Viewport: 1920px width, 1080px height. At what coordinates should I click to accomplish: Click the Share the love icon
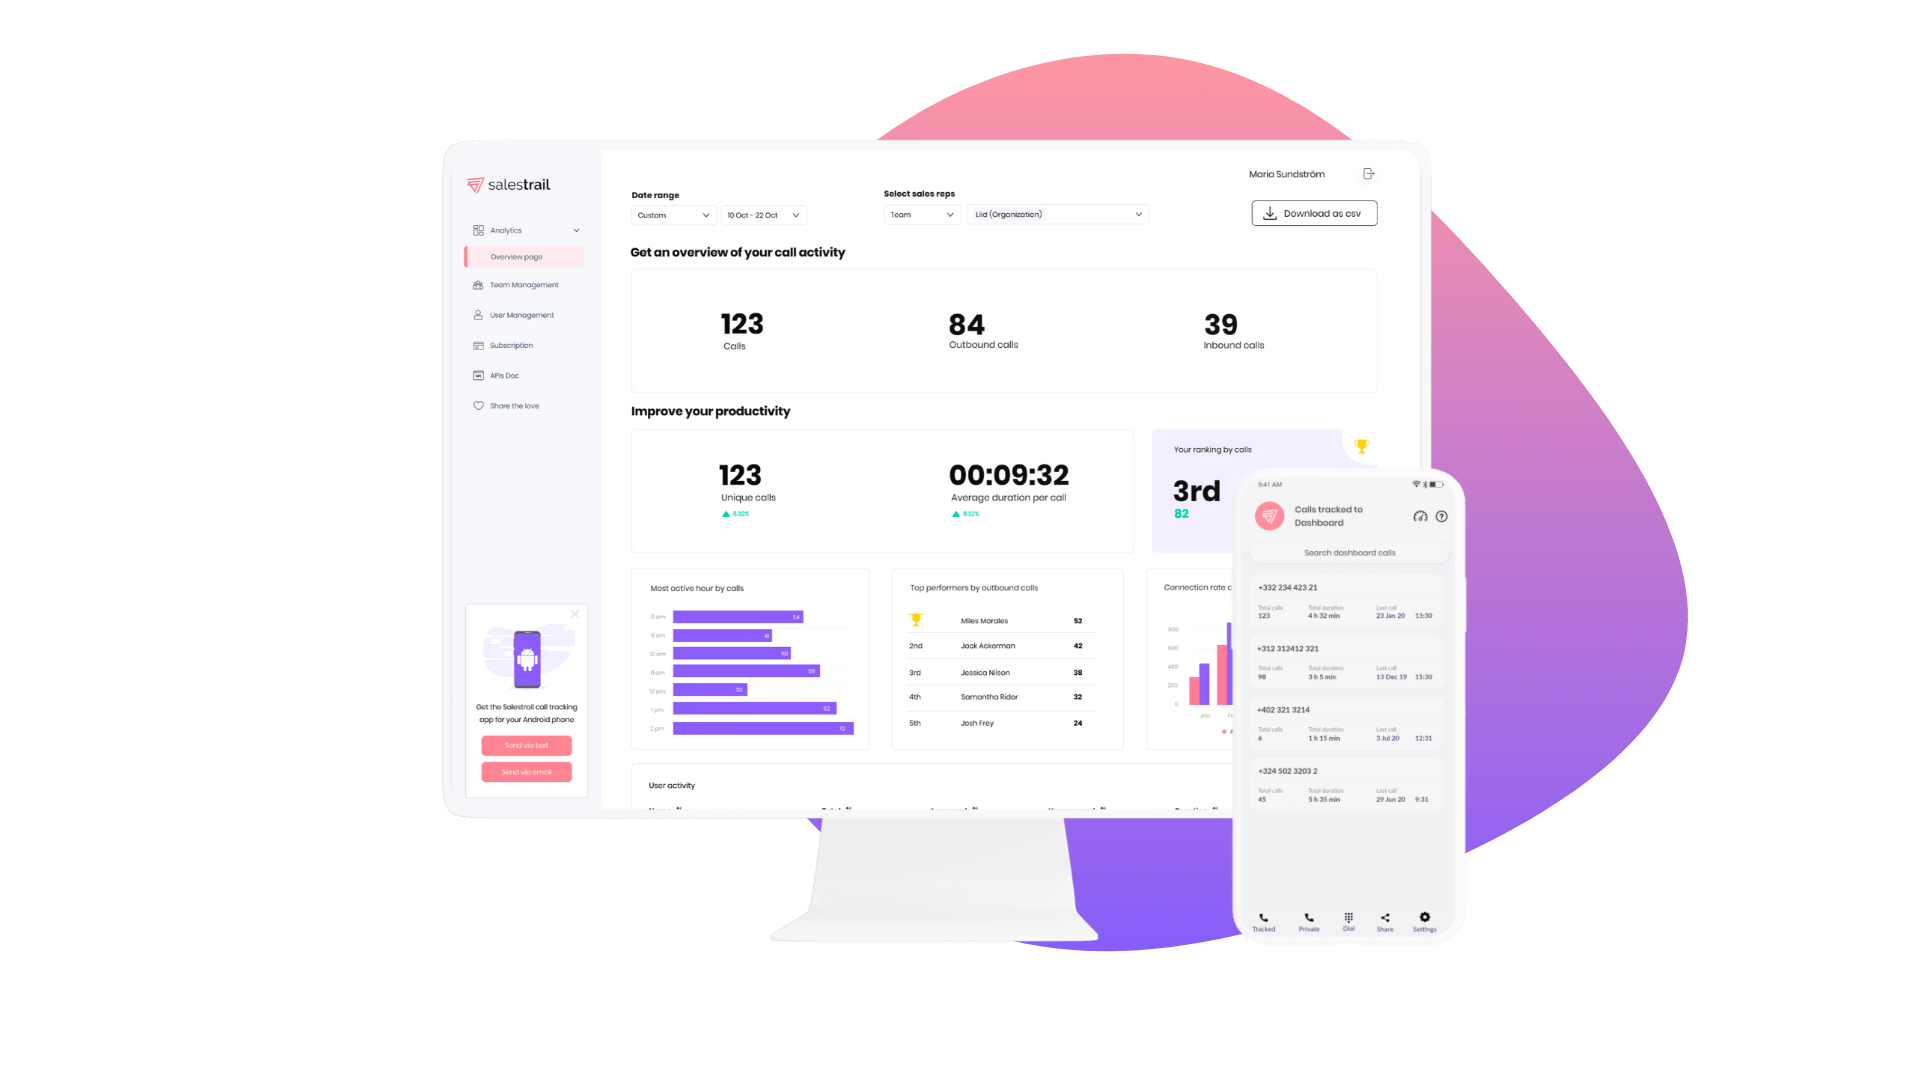click(479, 405)
